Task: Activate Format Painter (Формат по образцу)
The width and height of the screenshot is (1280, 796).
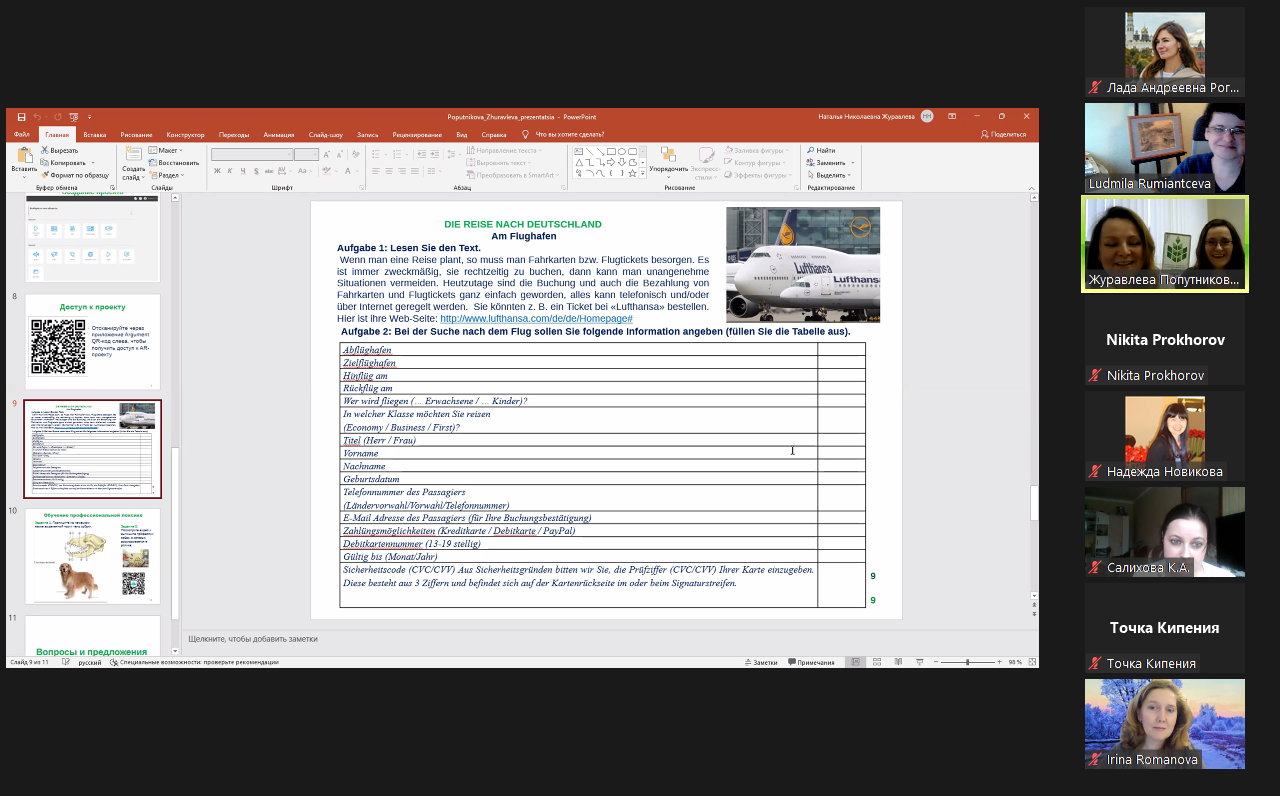Action: [x=74, y=175]
